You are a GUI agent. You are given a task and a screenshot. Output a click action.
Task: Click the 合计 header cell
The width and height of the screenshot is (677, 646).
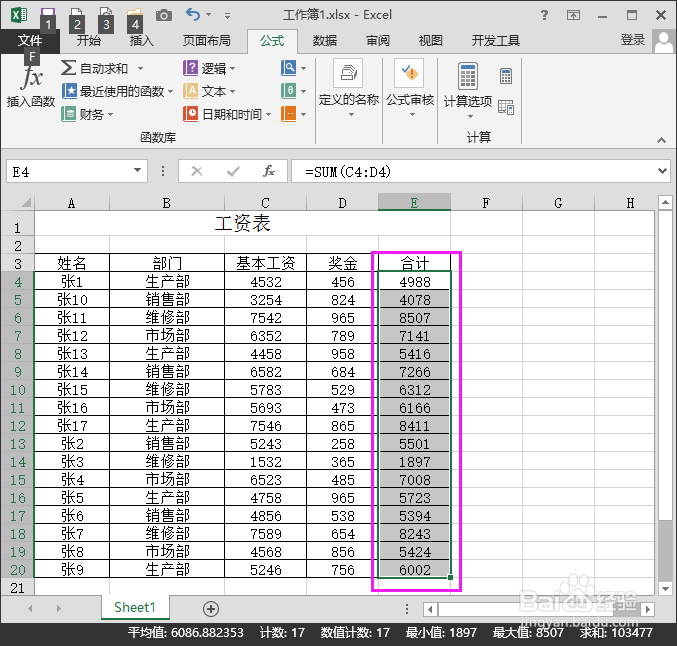click(414, 263)
